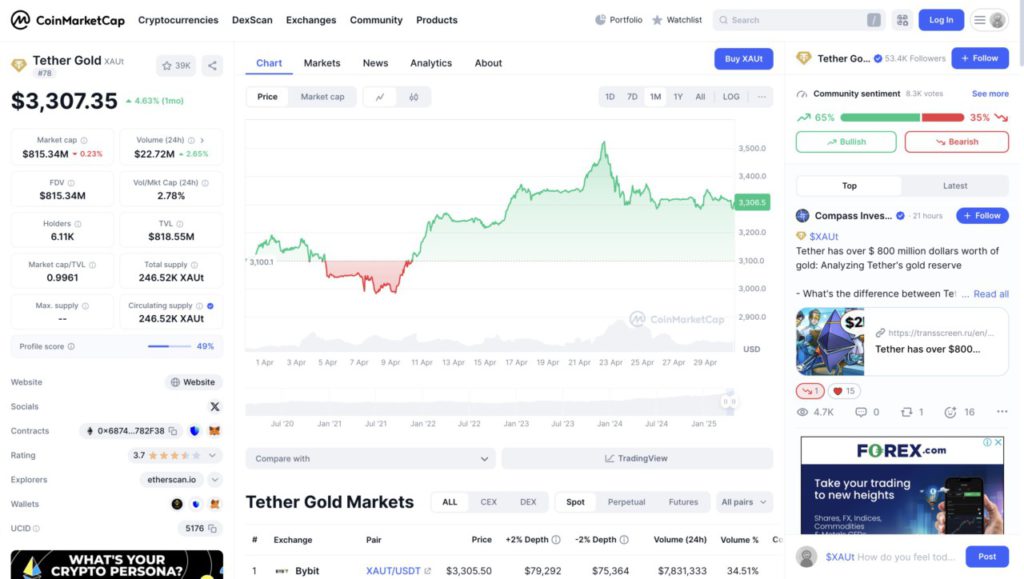
Task: Expand the Compare with dropdown
Action: (370, 459)
